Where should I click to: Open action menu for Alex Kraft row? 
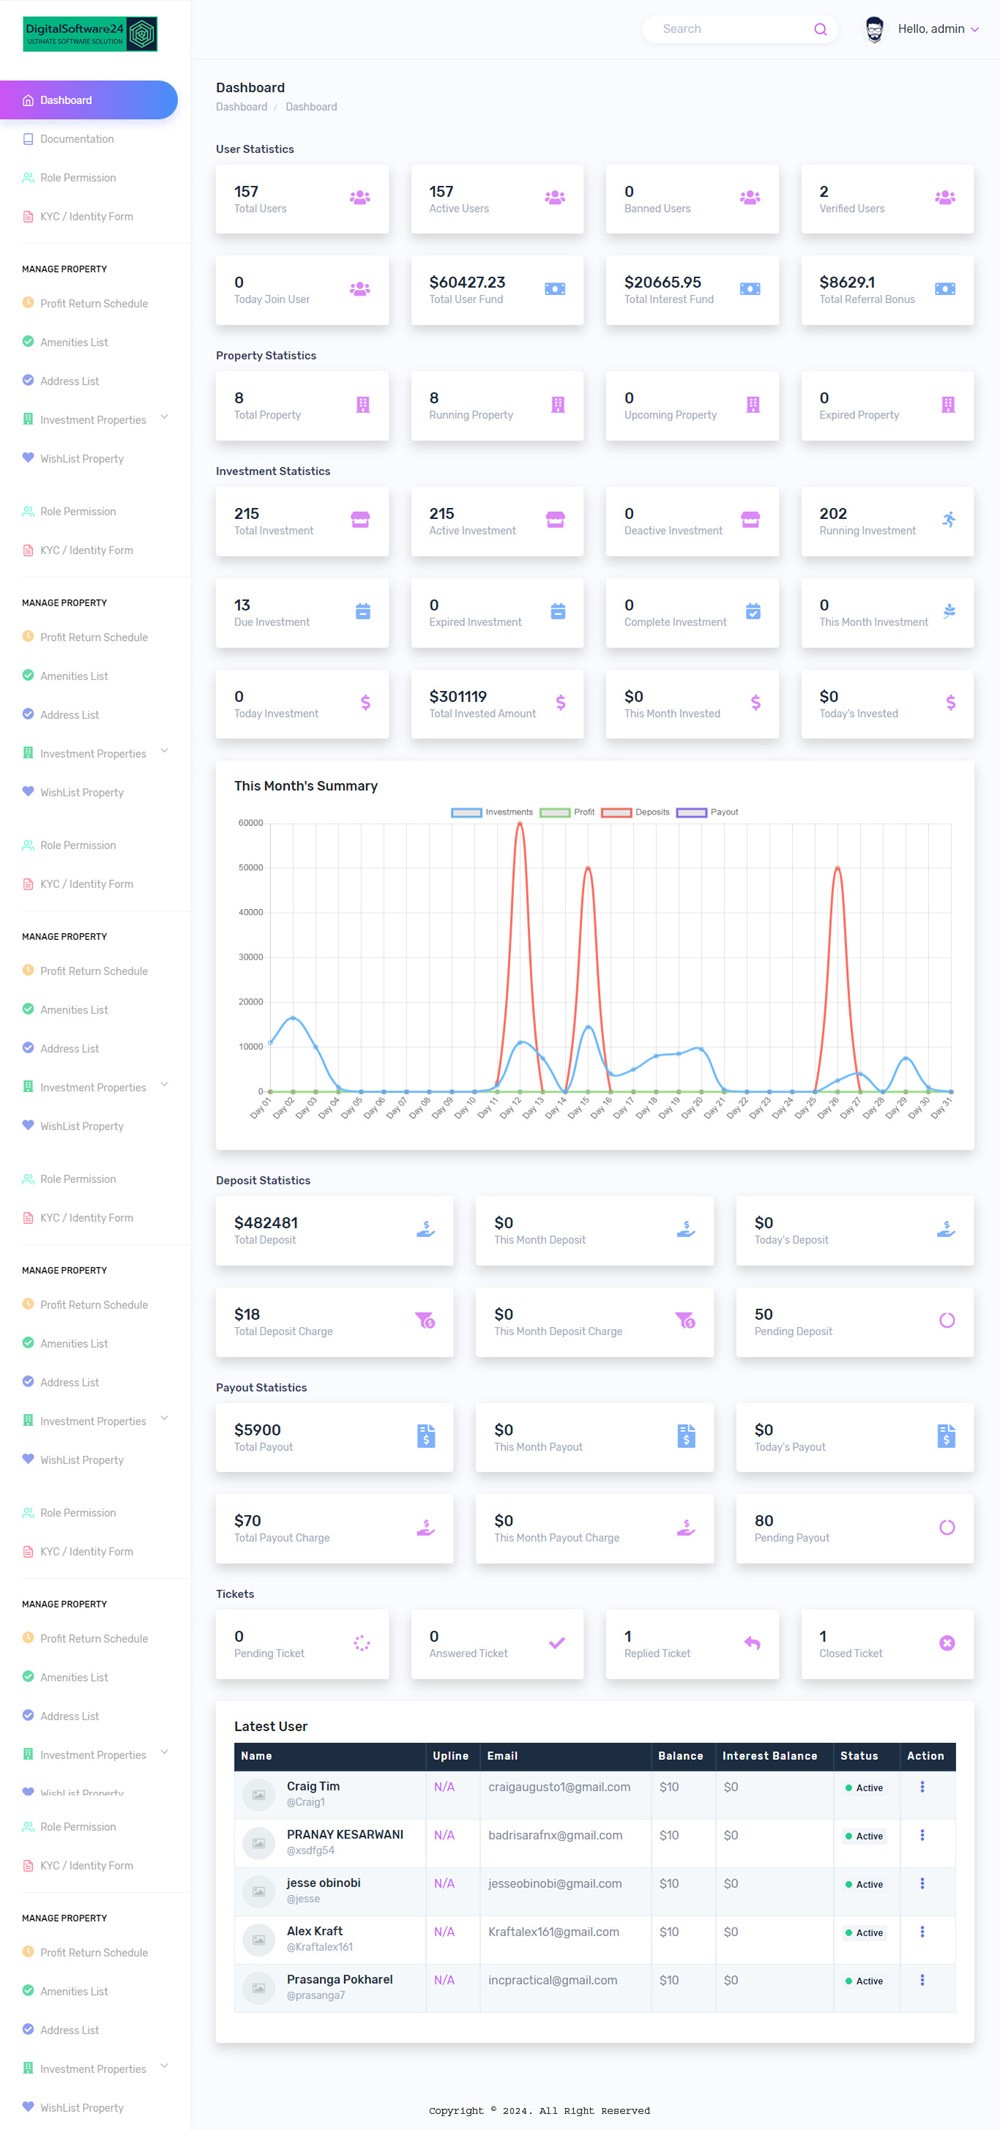click(922, 1932)
